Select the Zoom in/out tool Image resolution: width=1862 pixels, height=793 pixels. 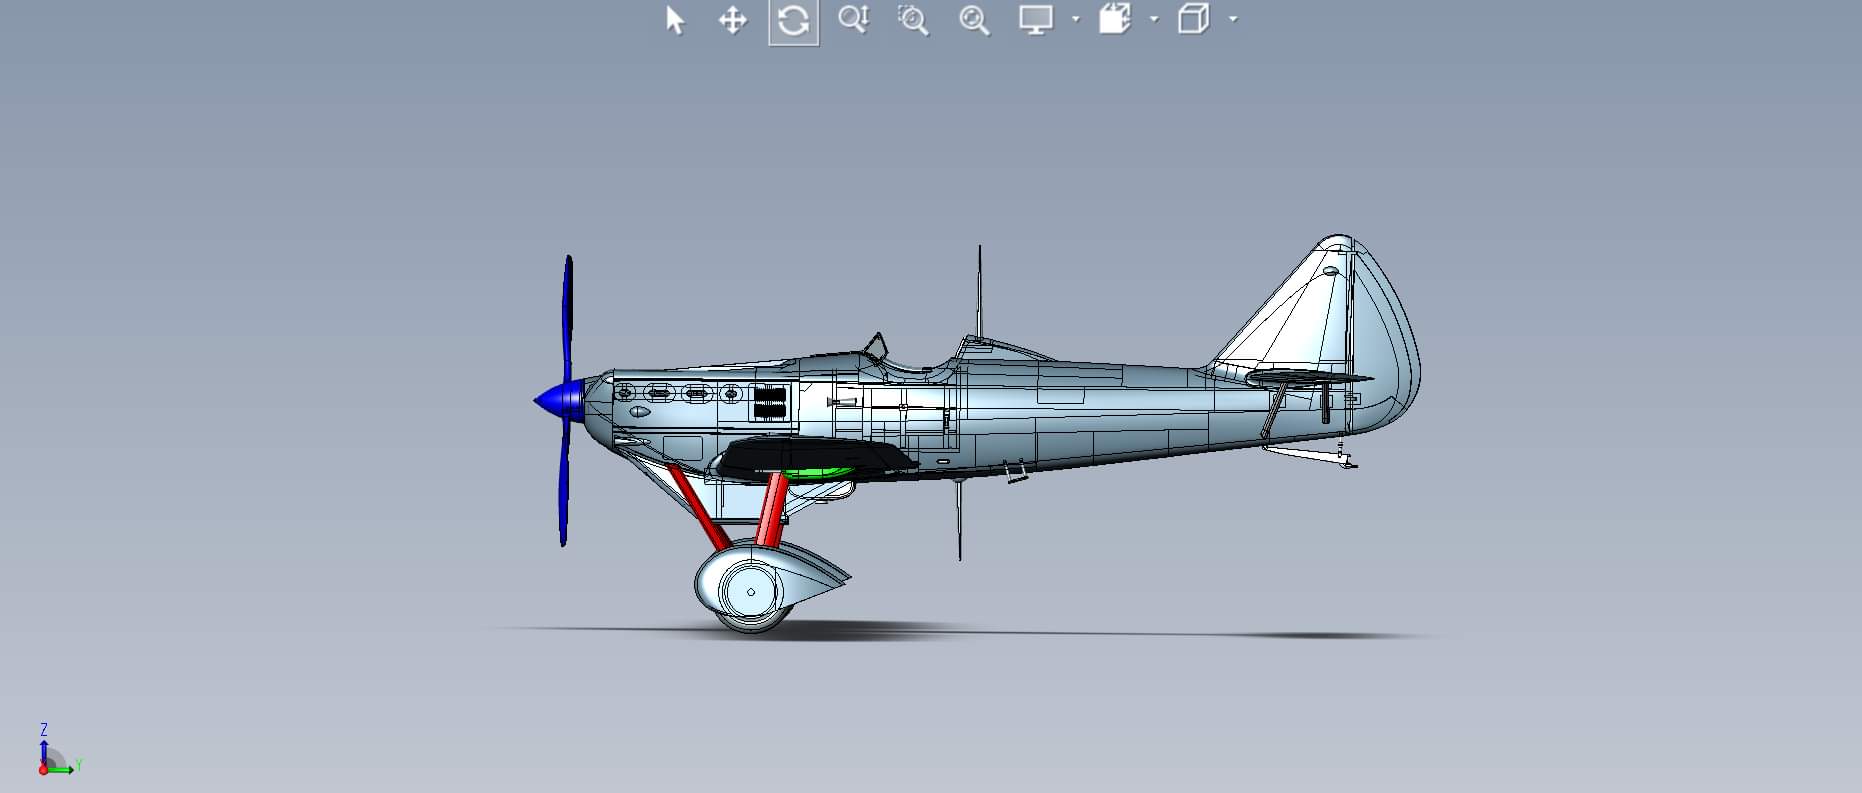(854, 20)
